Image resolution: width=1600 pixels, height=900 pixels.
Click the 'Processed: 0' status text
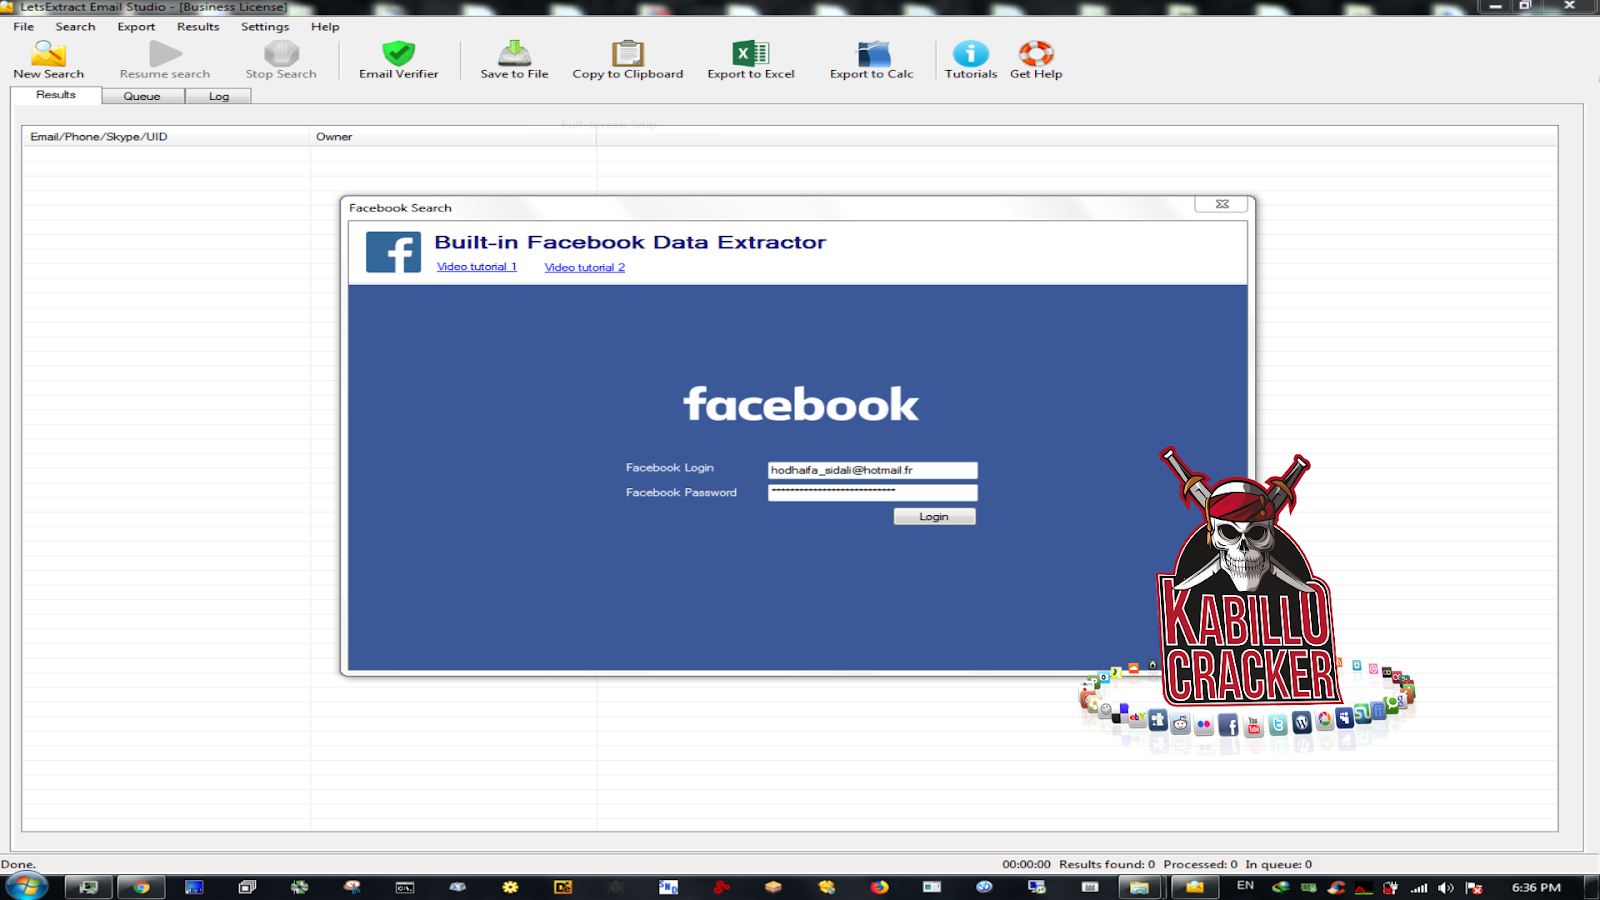pos(1200,865)
